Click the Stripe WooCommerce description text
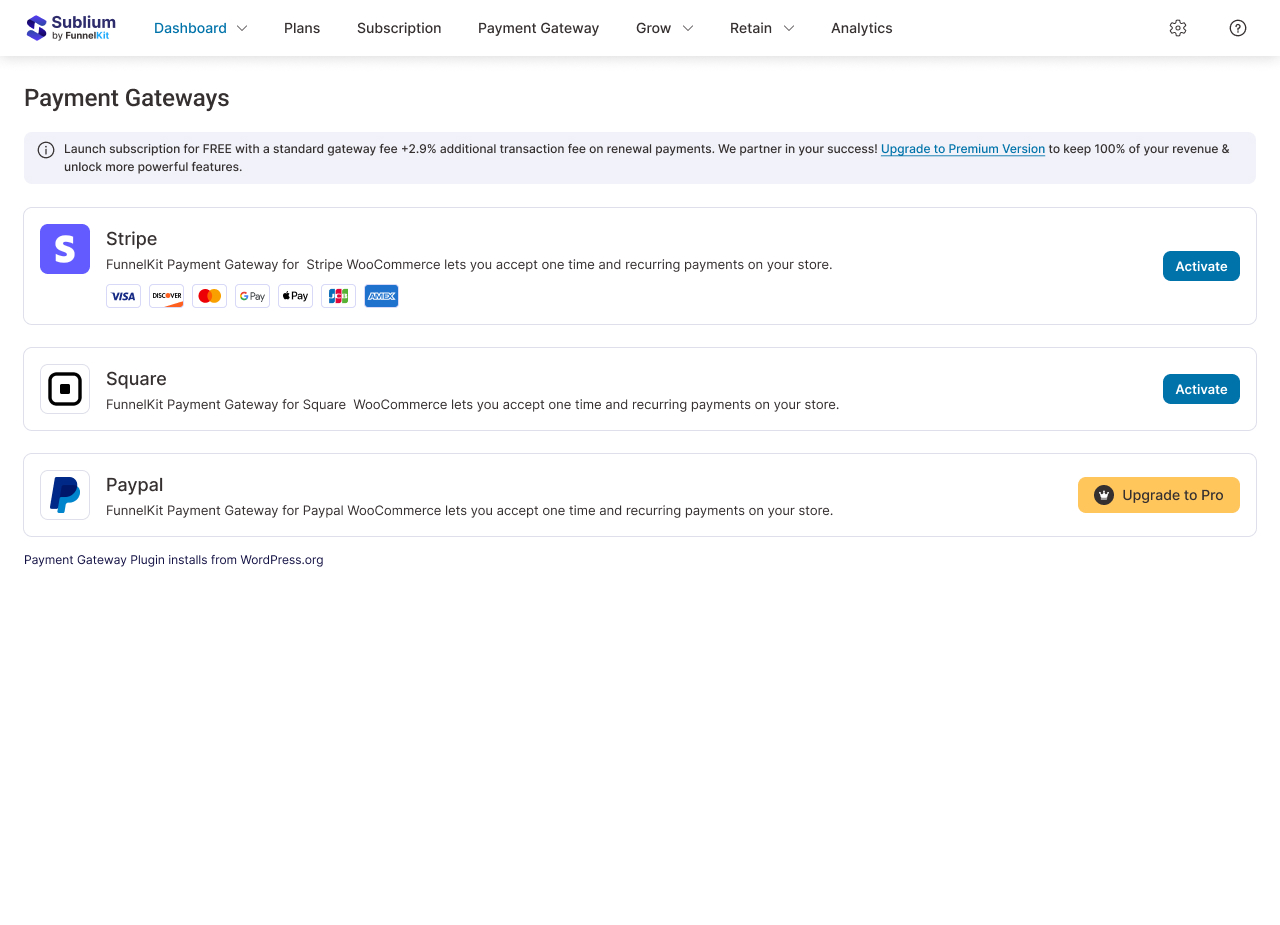The width and height of the screenshot is (1280, 925). click(469, 265)
